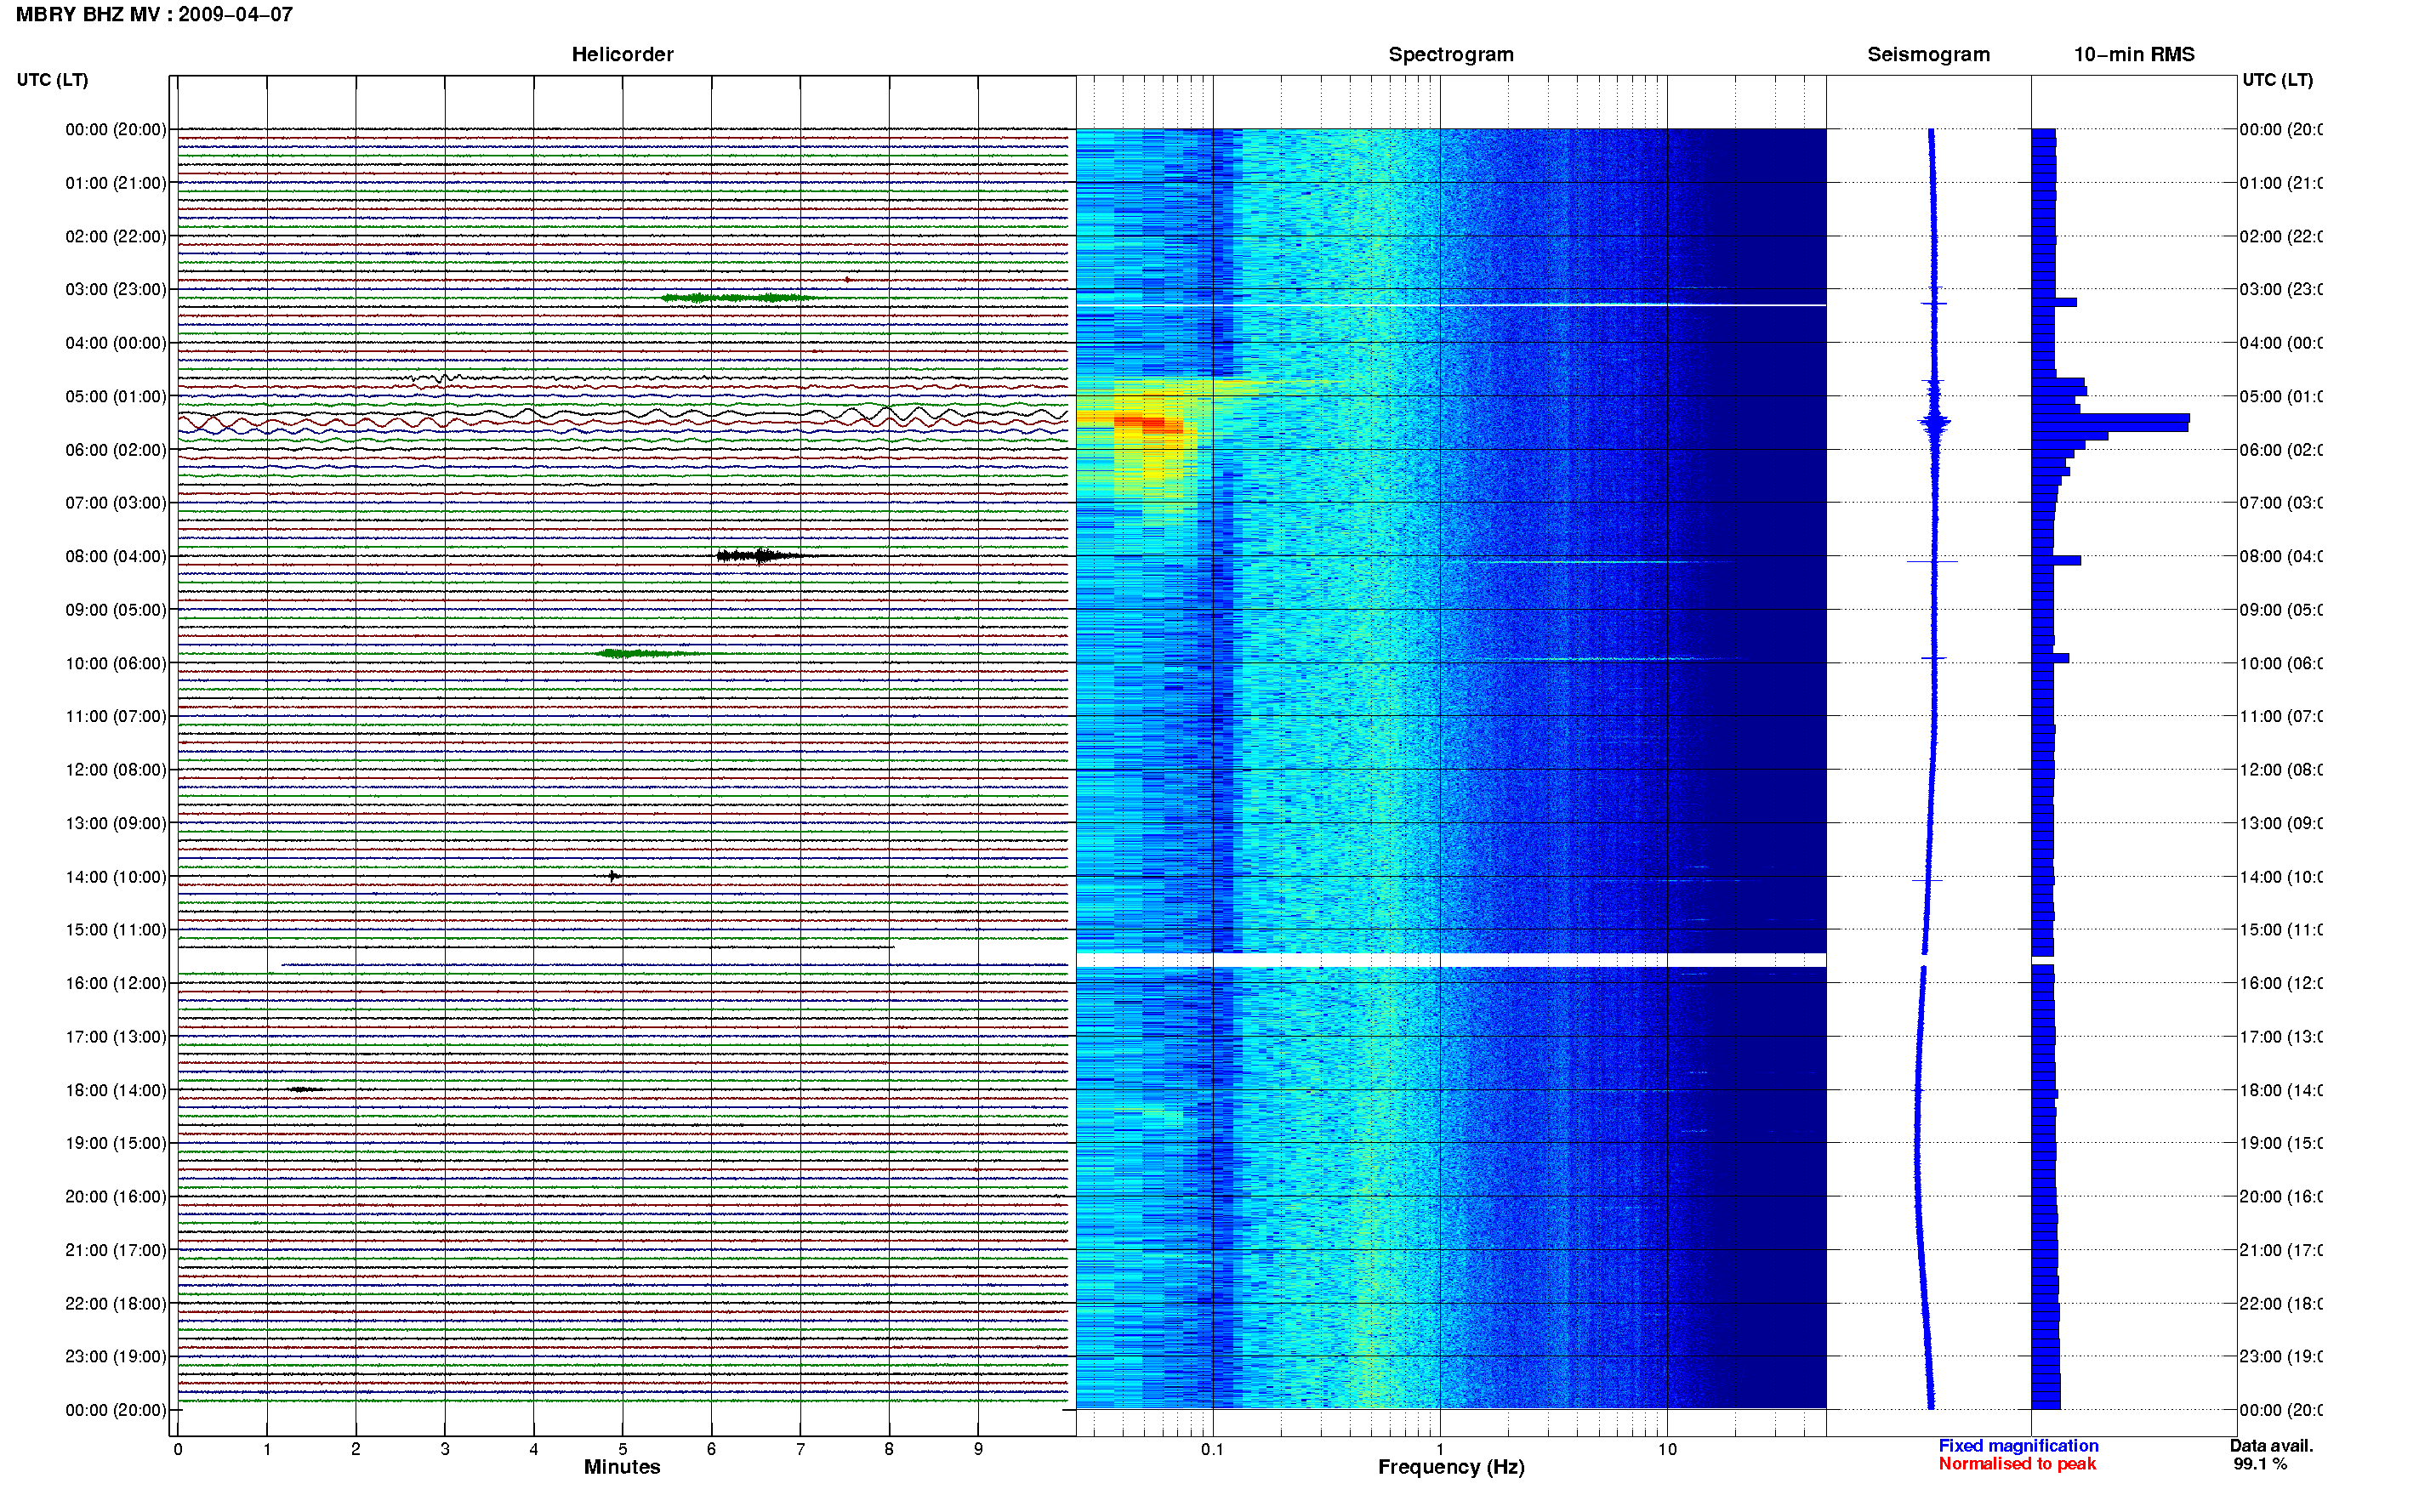The width and height of the screenshot is (2419, 1512).
Task: Click the small black event at 18:00
Action: (304, 1089)
